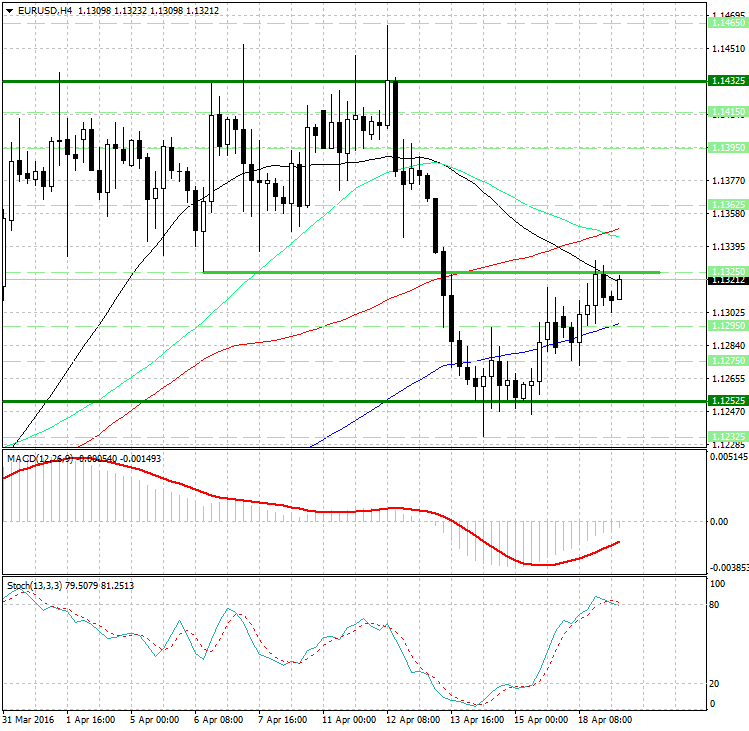Click the 1.12840 price axis value
Viewport: 749px width, 731px height.
click(x=728, y=345)
